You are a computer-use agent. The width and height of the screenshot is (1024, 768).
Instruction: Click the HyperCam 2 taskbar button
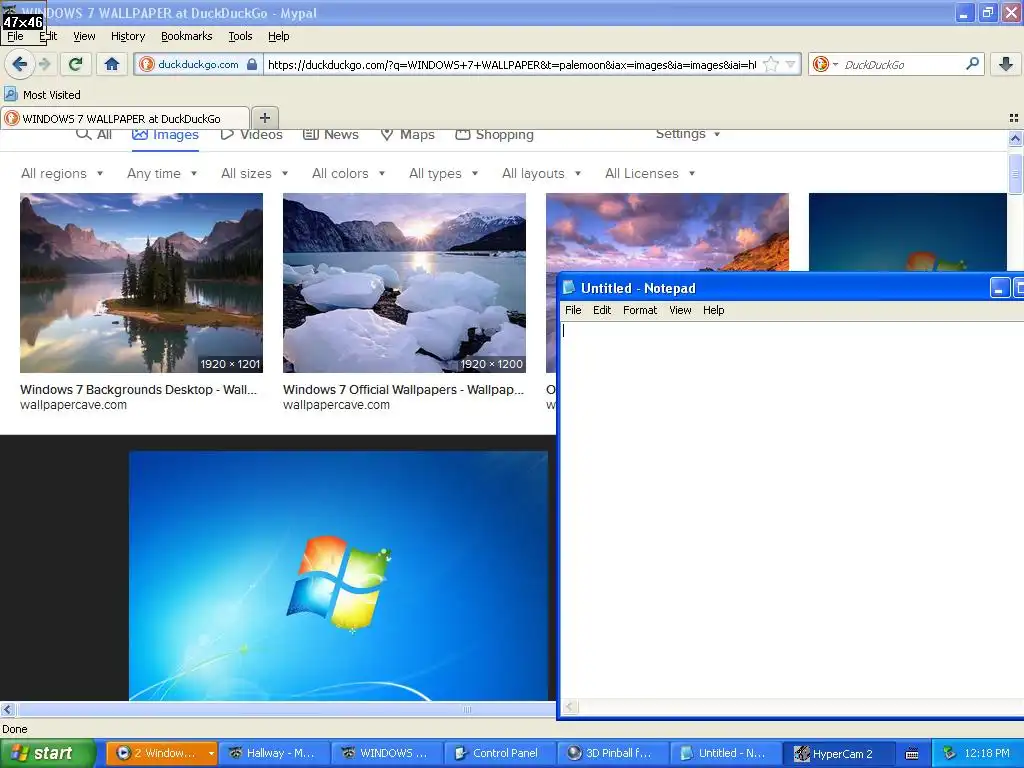coord(840,753)
